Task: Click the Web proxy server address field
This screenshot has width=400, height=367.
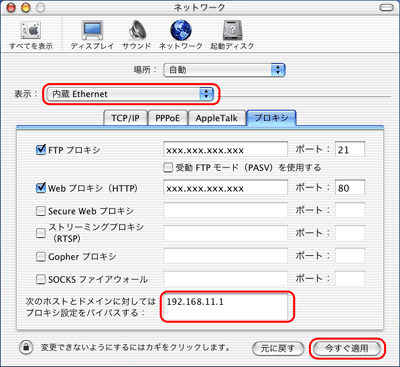Action: (225, 188)
